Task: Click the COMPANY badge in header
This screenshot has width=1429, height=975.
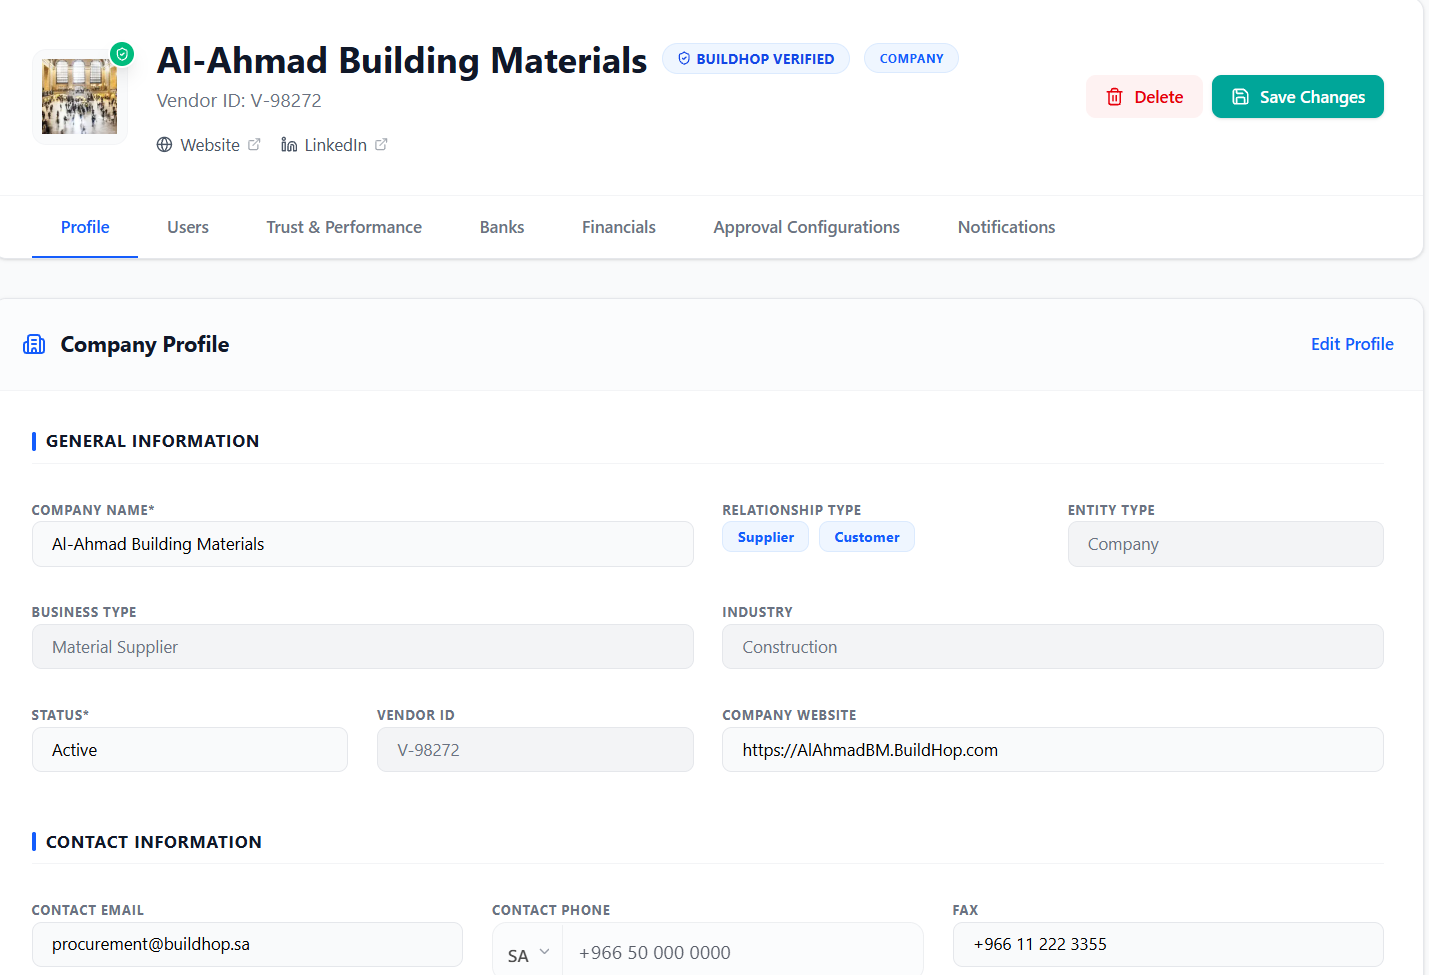Action: pyautogui.click(x=911, y=59)
